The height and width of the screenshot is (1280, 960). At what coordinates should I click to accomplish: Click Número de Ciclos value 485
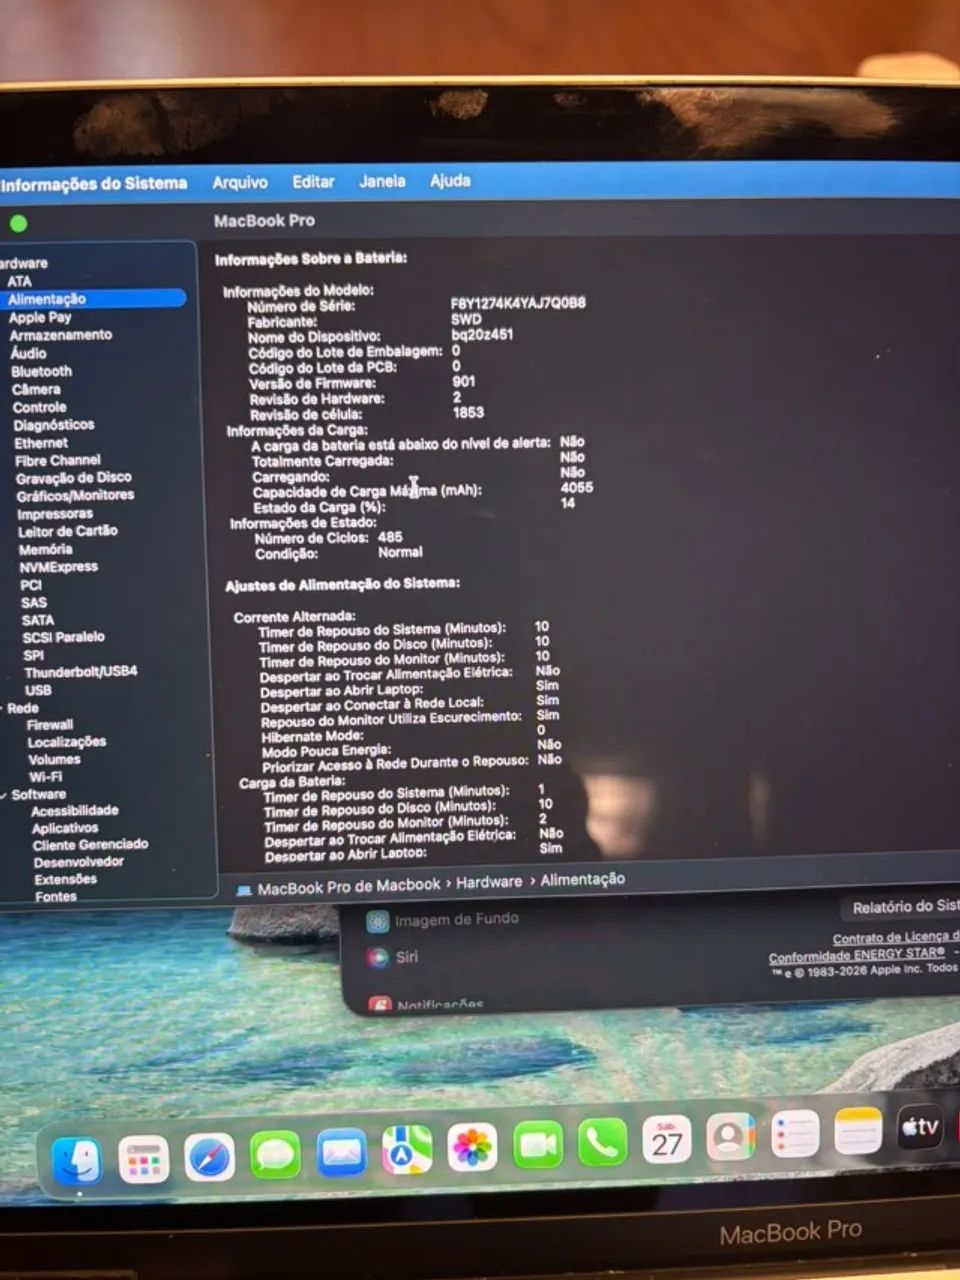(390, 537)
